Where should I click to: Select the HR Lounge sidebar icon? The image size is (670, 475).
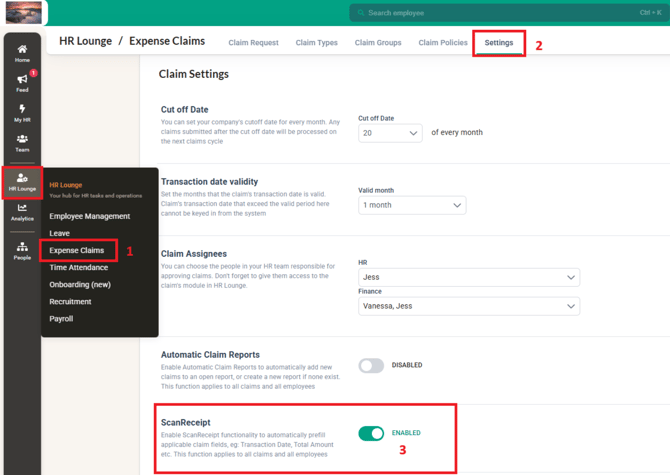click(x=22, y=181)
